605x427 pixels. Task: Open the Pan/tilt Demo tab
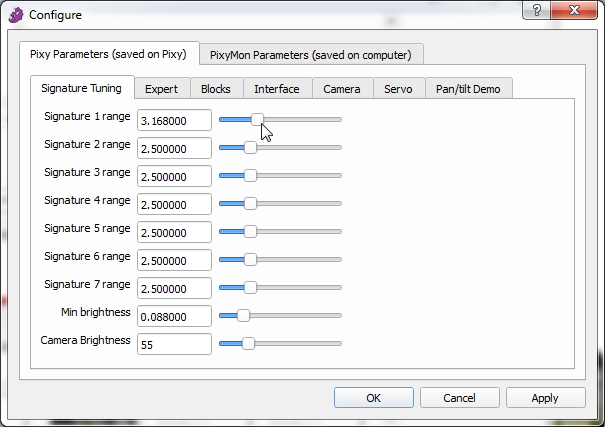[x=468, y=89]
